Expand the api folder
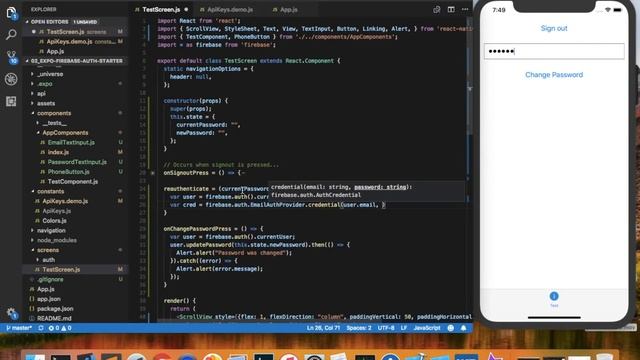This screenshot has height=360, width=640. click(x=41, y=93)
